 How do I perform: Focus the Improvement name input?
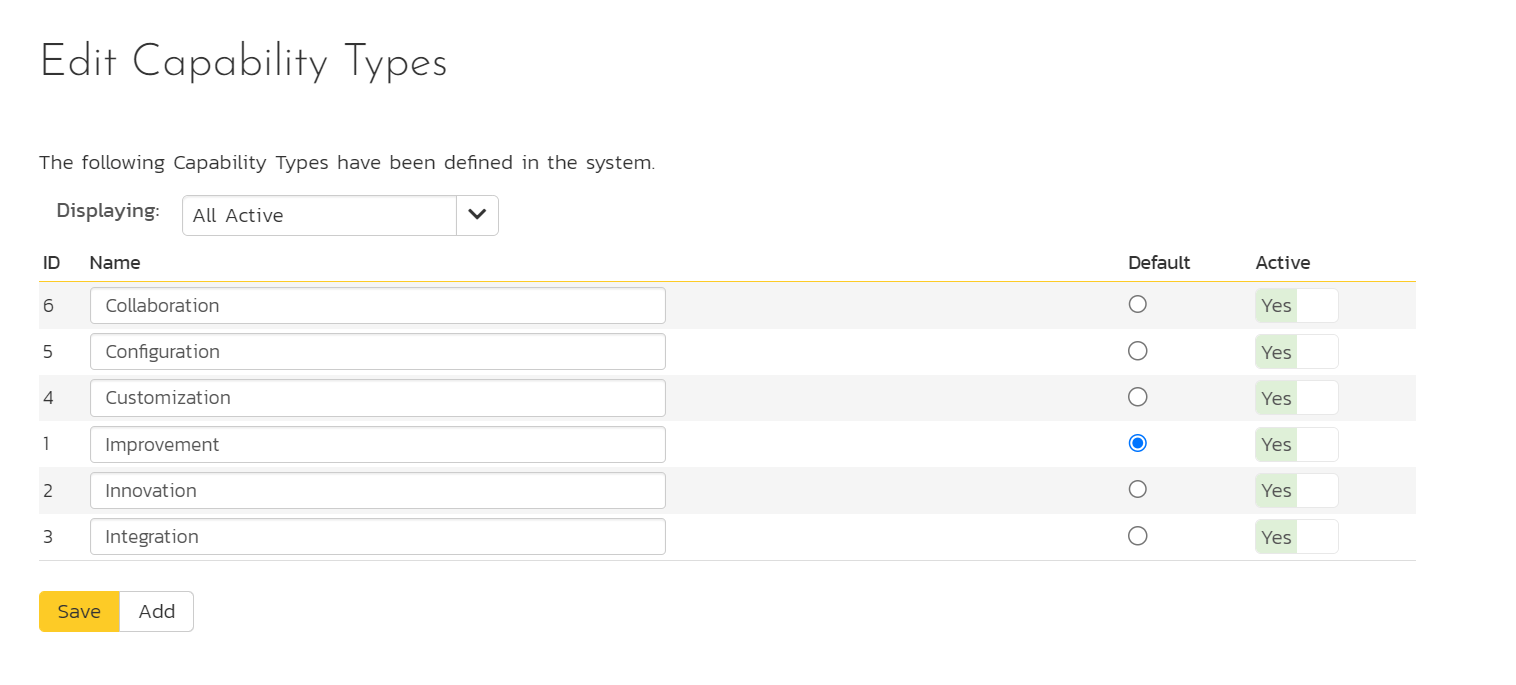click(x=377, y=445)
